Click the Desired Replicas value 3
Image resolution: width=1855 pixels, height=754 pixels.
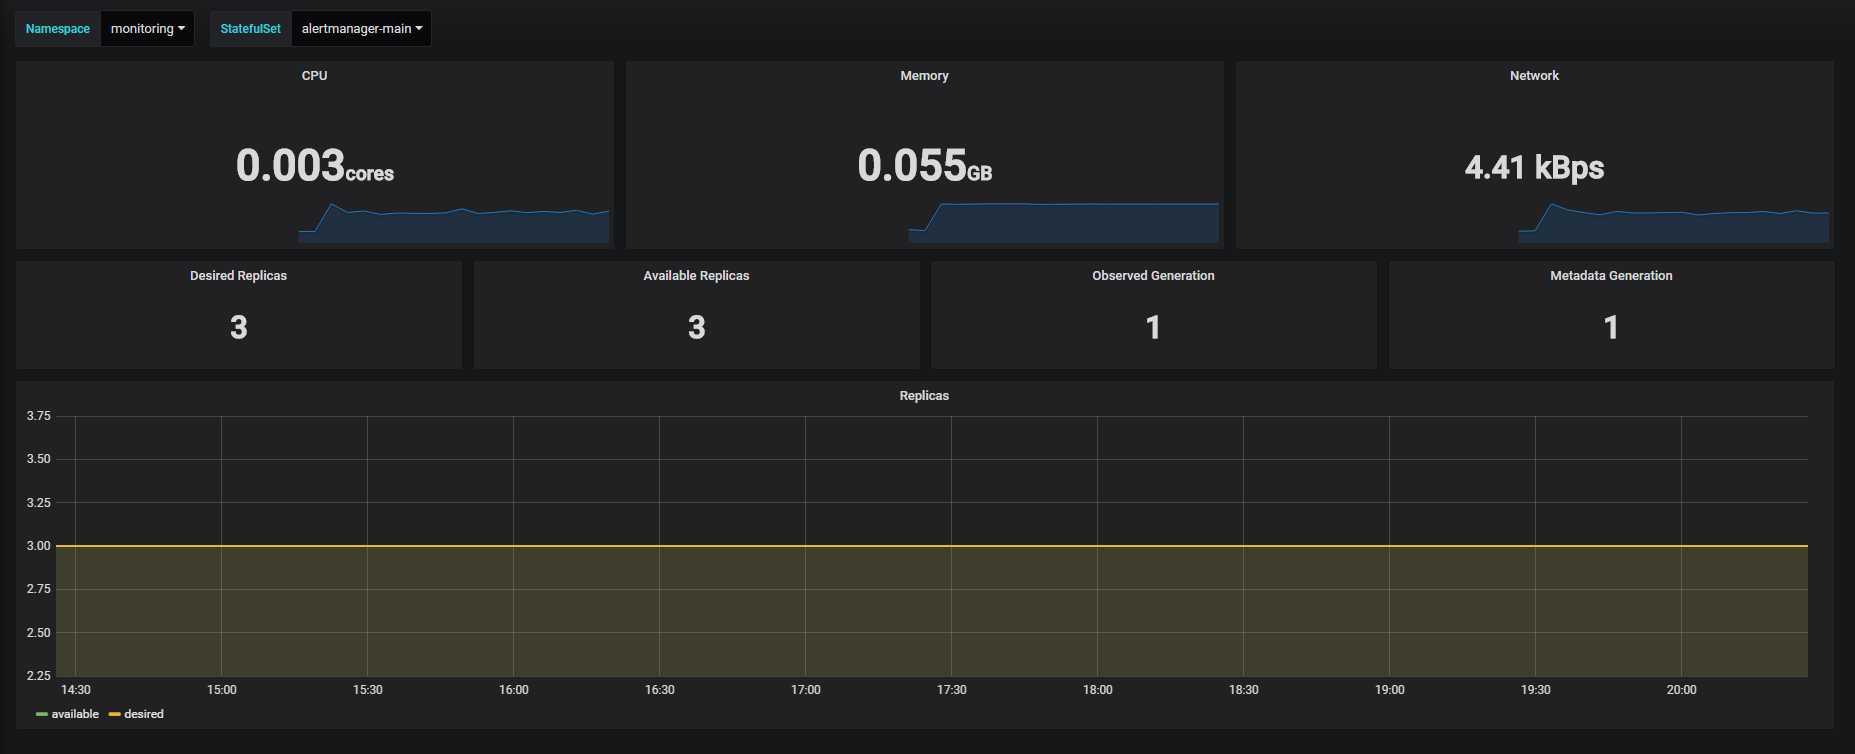point(238,327)
